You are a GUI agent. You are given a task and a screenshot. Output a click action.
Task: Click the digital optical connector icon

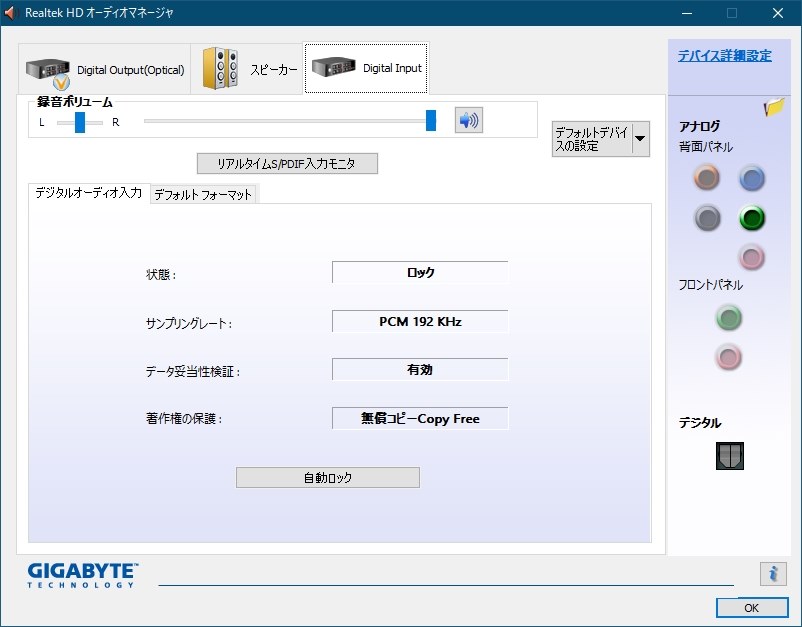[730, 456]
